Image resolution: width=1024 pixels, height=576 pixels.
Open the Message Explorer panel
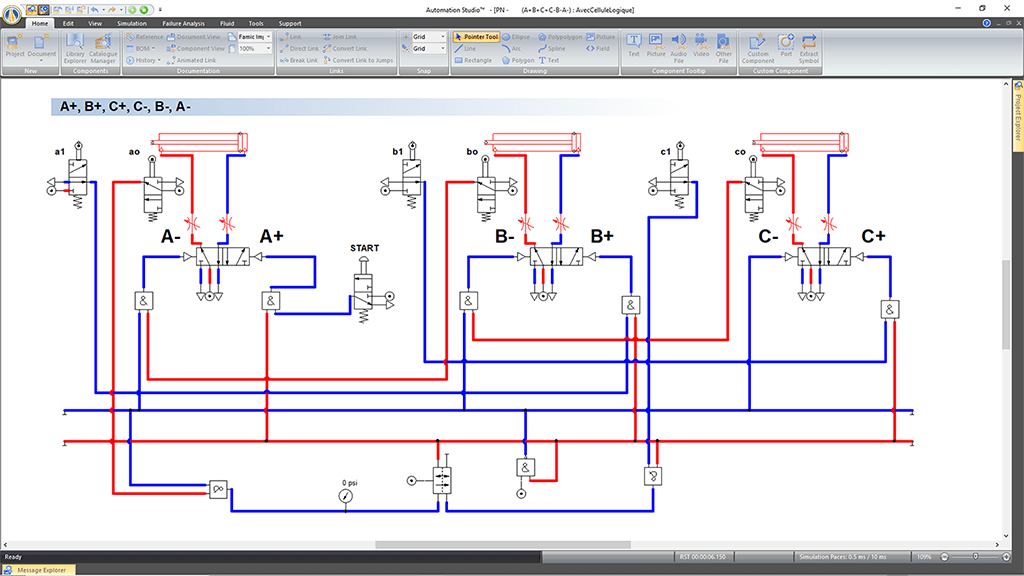pyautogui.click(x=42, y=569)
